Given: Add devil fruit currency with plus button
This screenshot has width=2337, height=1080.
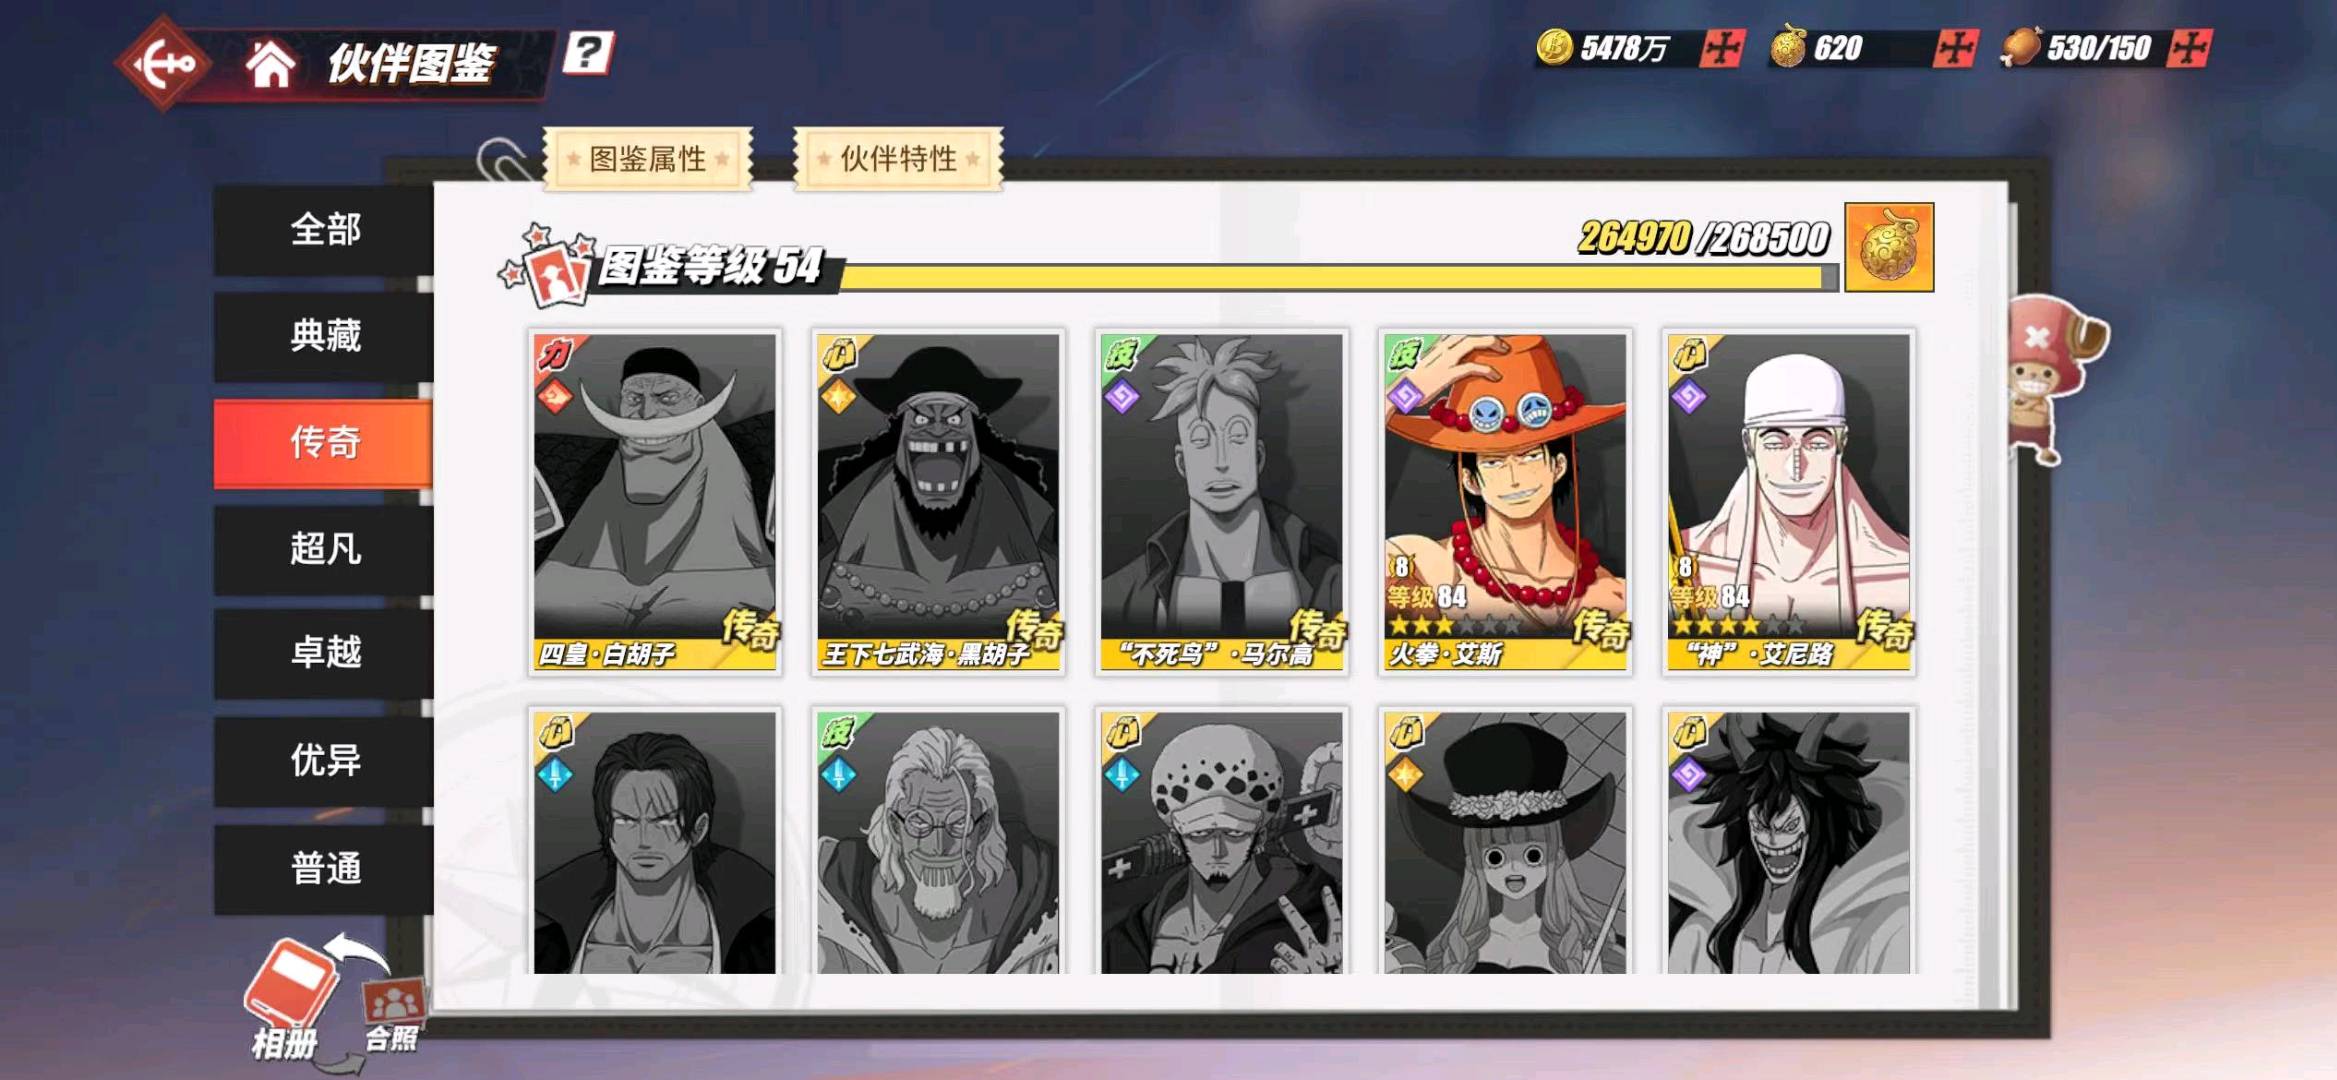Looking at the screenshot, I should click(x=1955, y=48).
